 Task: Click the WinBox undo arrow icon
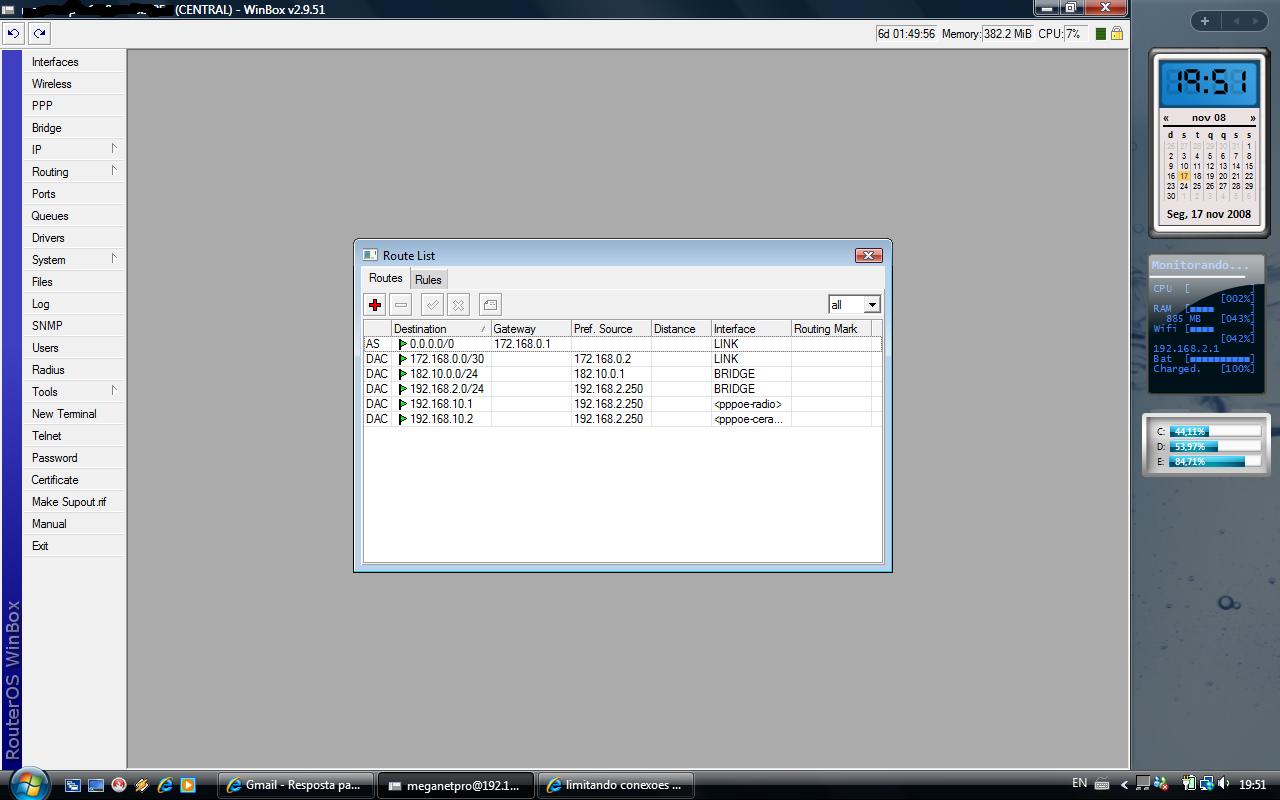(13, 33)
